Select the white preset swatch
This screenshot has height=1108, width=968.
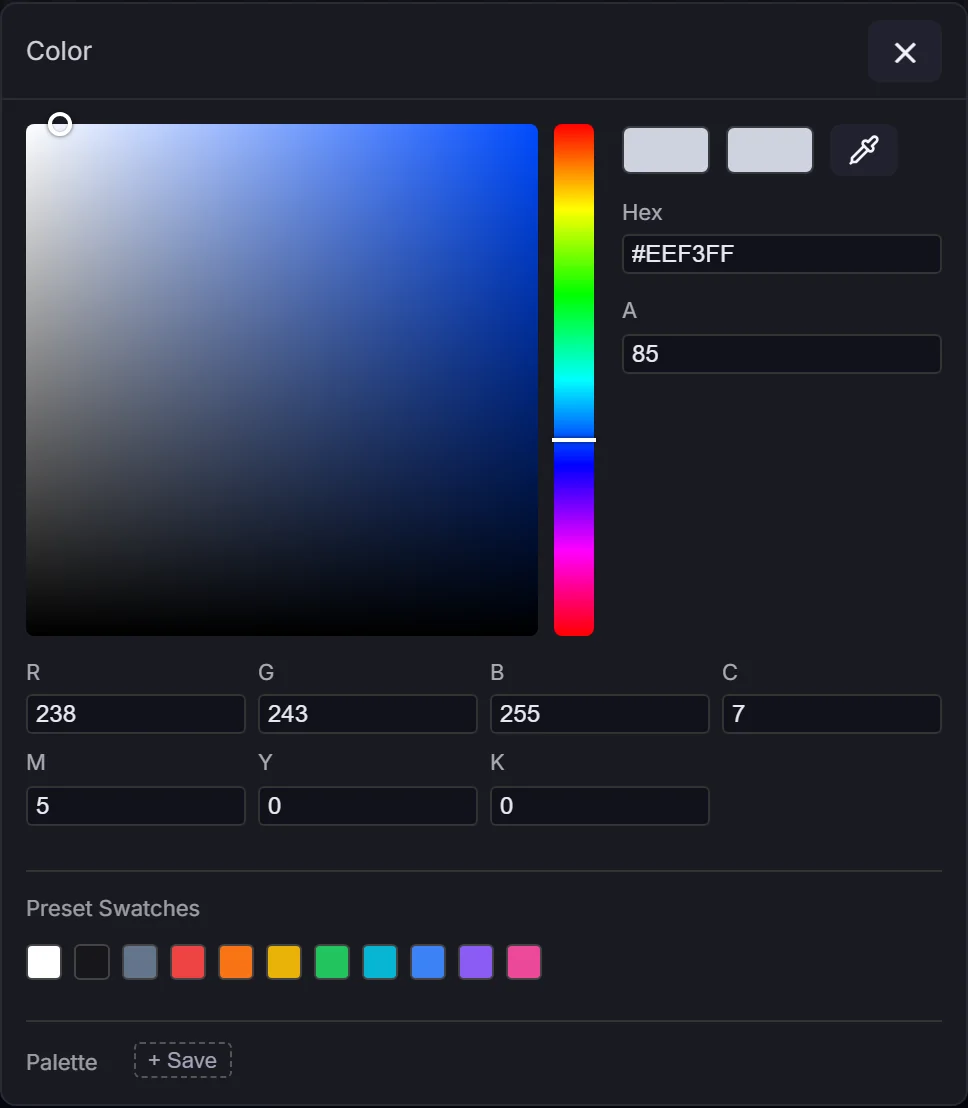coord(44,962)
